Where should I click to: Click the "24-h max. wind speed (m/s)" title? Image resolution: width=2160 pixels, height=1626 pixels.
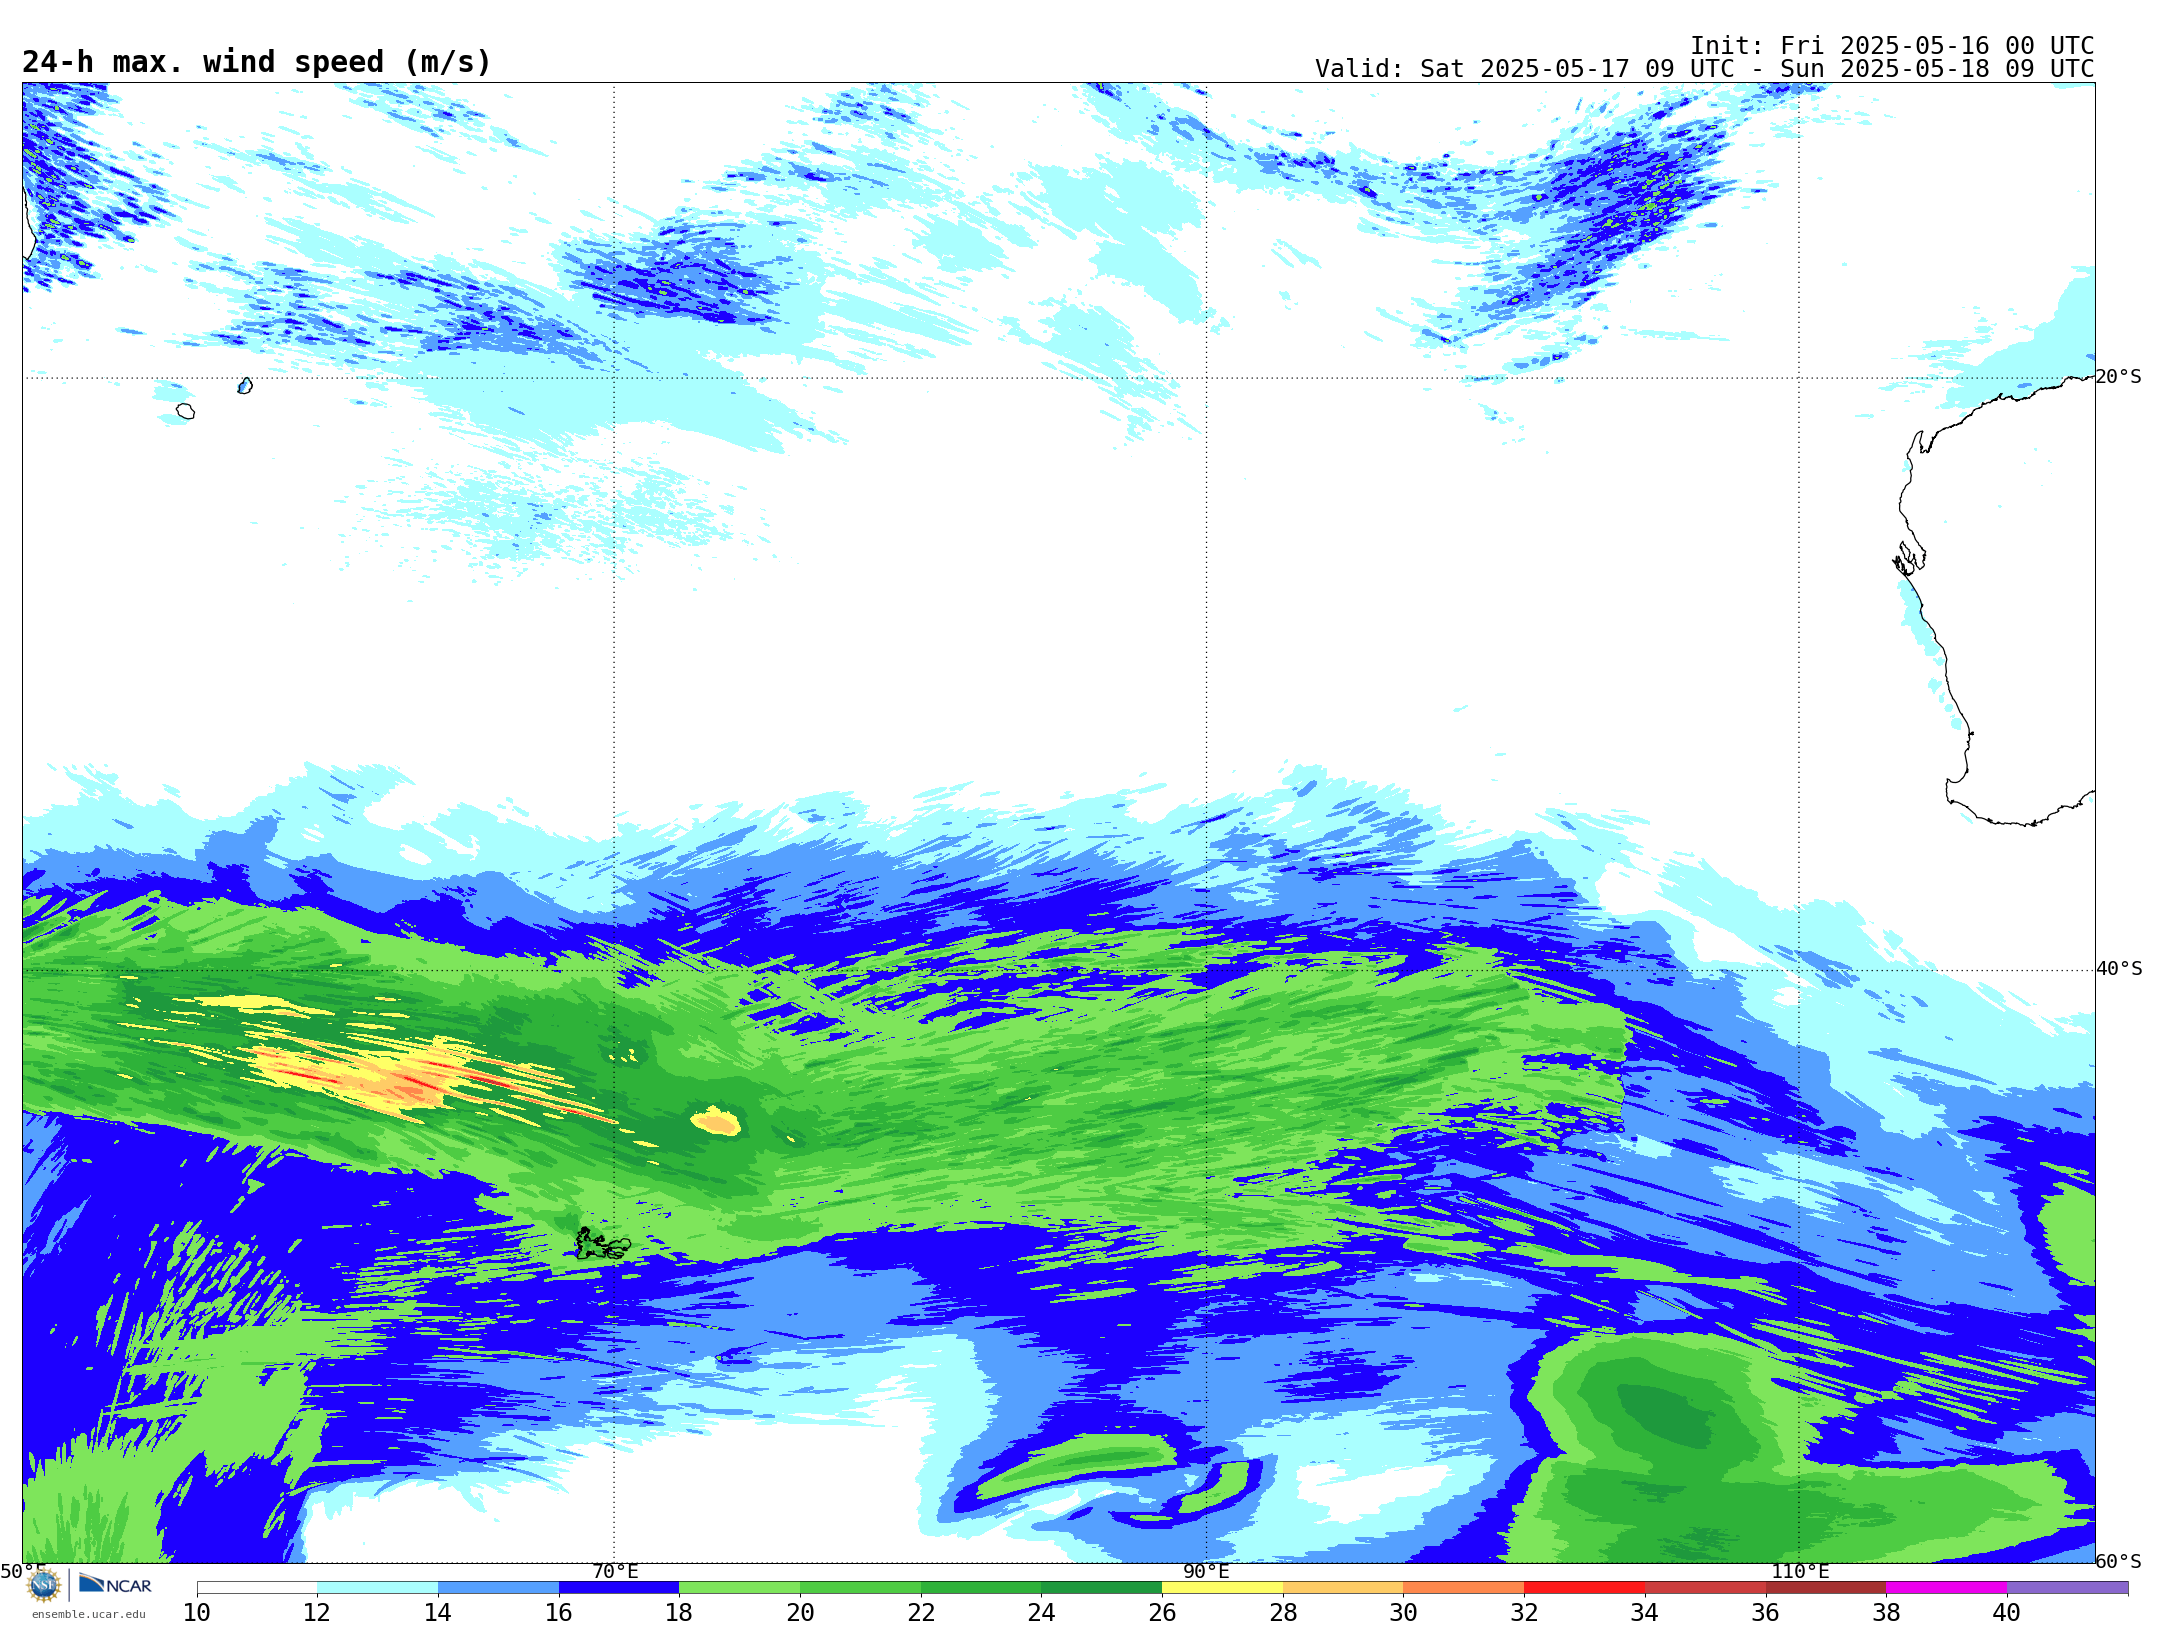pos(257,62)
